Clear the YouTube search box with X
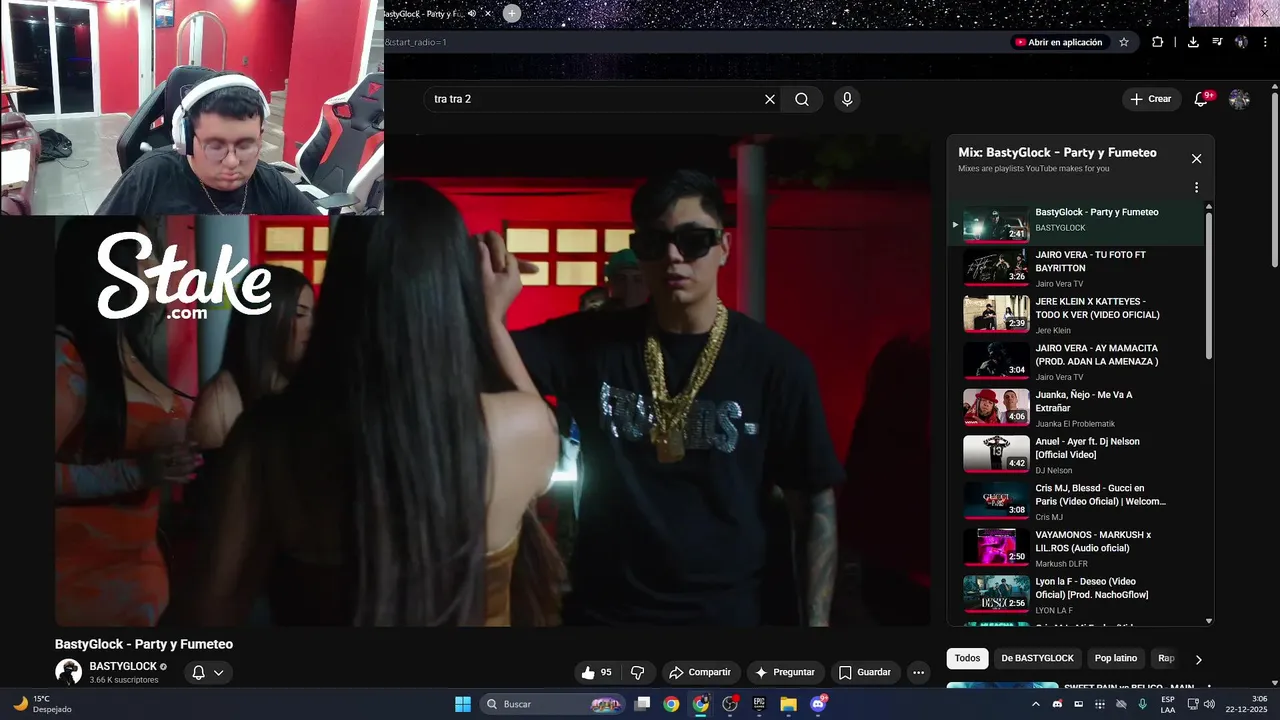Image resolution: width=1280 pixels, height=720 pixels. (x=770, y=99)
